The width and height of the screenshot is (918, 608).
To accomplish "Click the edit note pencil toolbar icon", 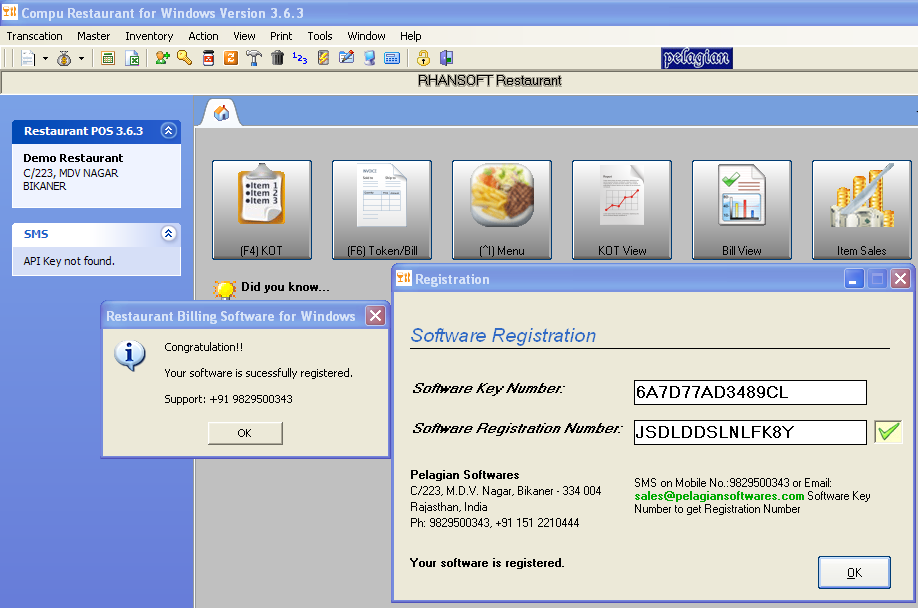I will (x=347, y=58).
